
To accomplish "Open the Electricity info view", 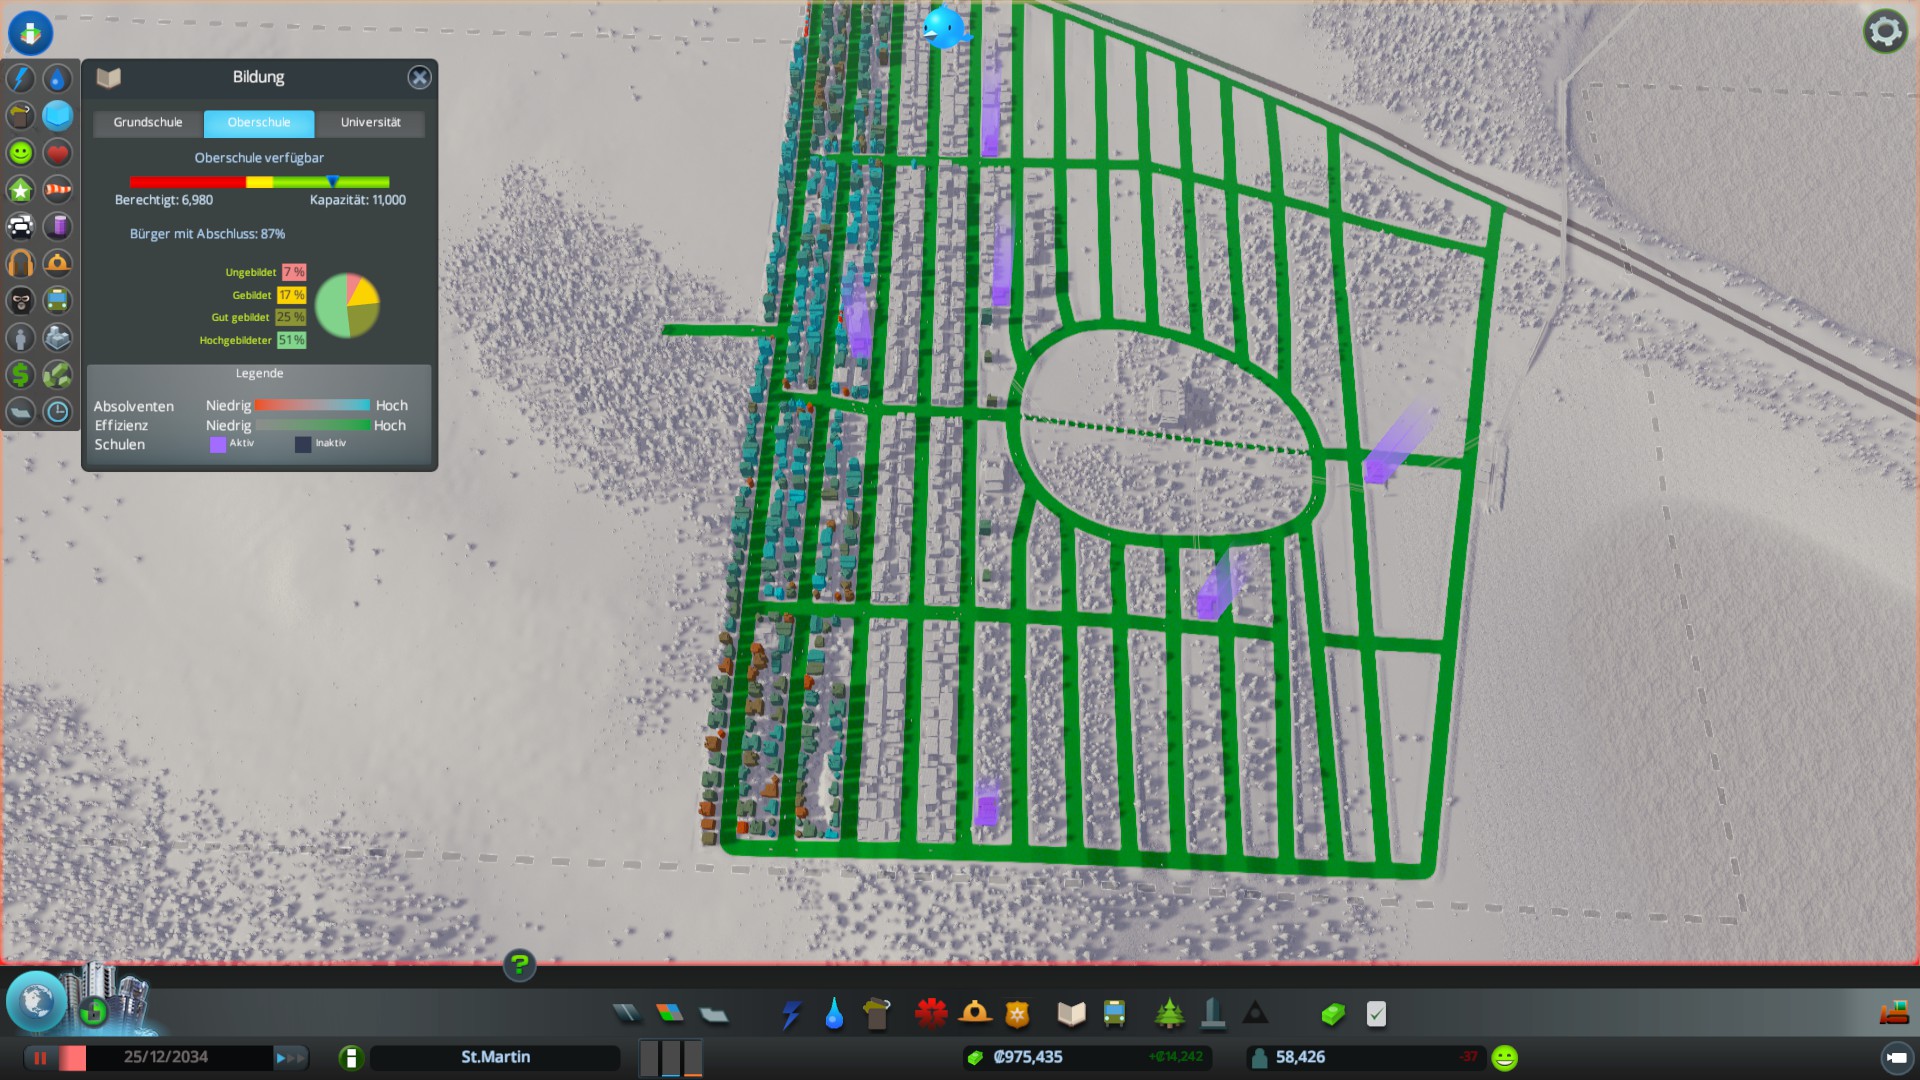I will click(x=20, y=78).
